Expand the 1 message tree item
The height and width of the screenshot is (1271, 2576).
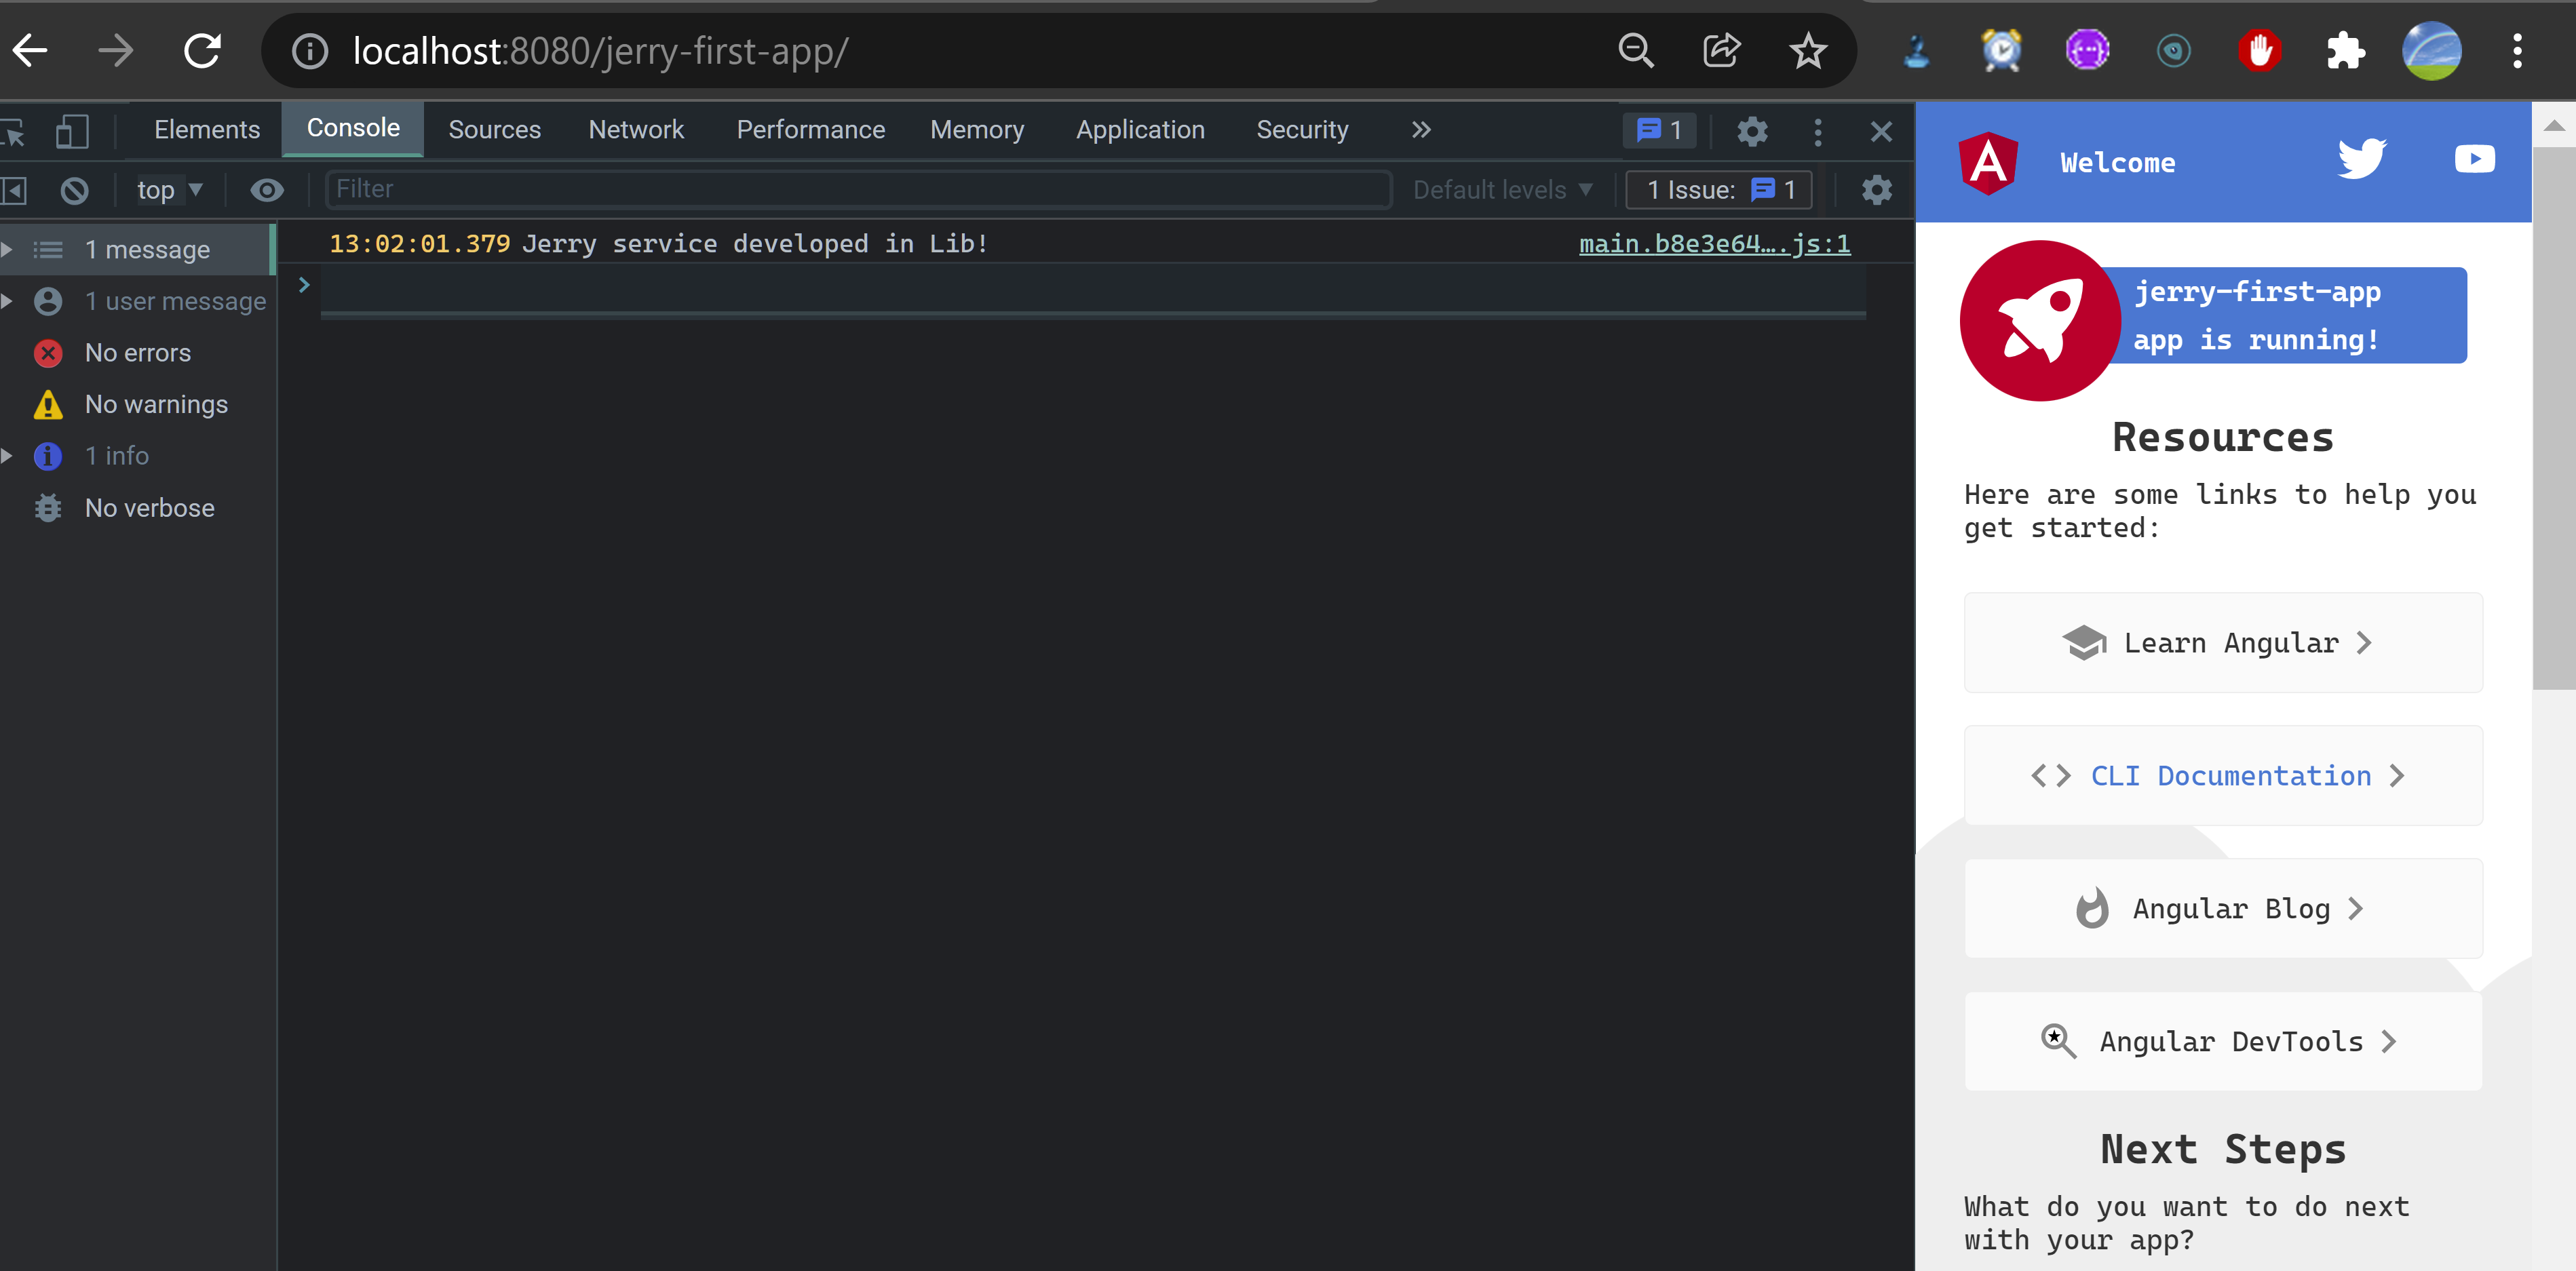point(8,250)
